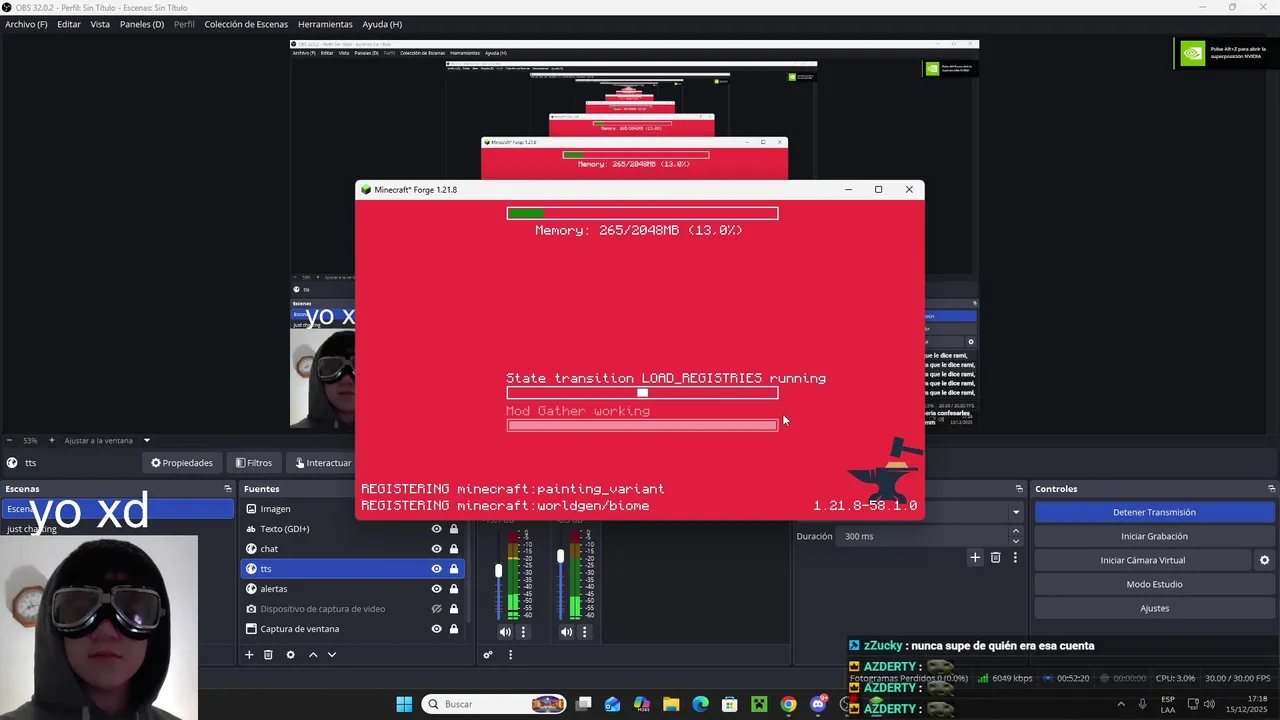Viewport: 1280px width, 720px height.
Task: Undock the scene transitions panel
Action: coord(1019,489)
